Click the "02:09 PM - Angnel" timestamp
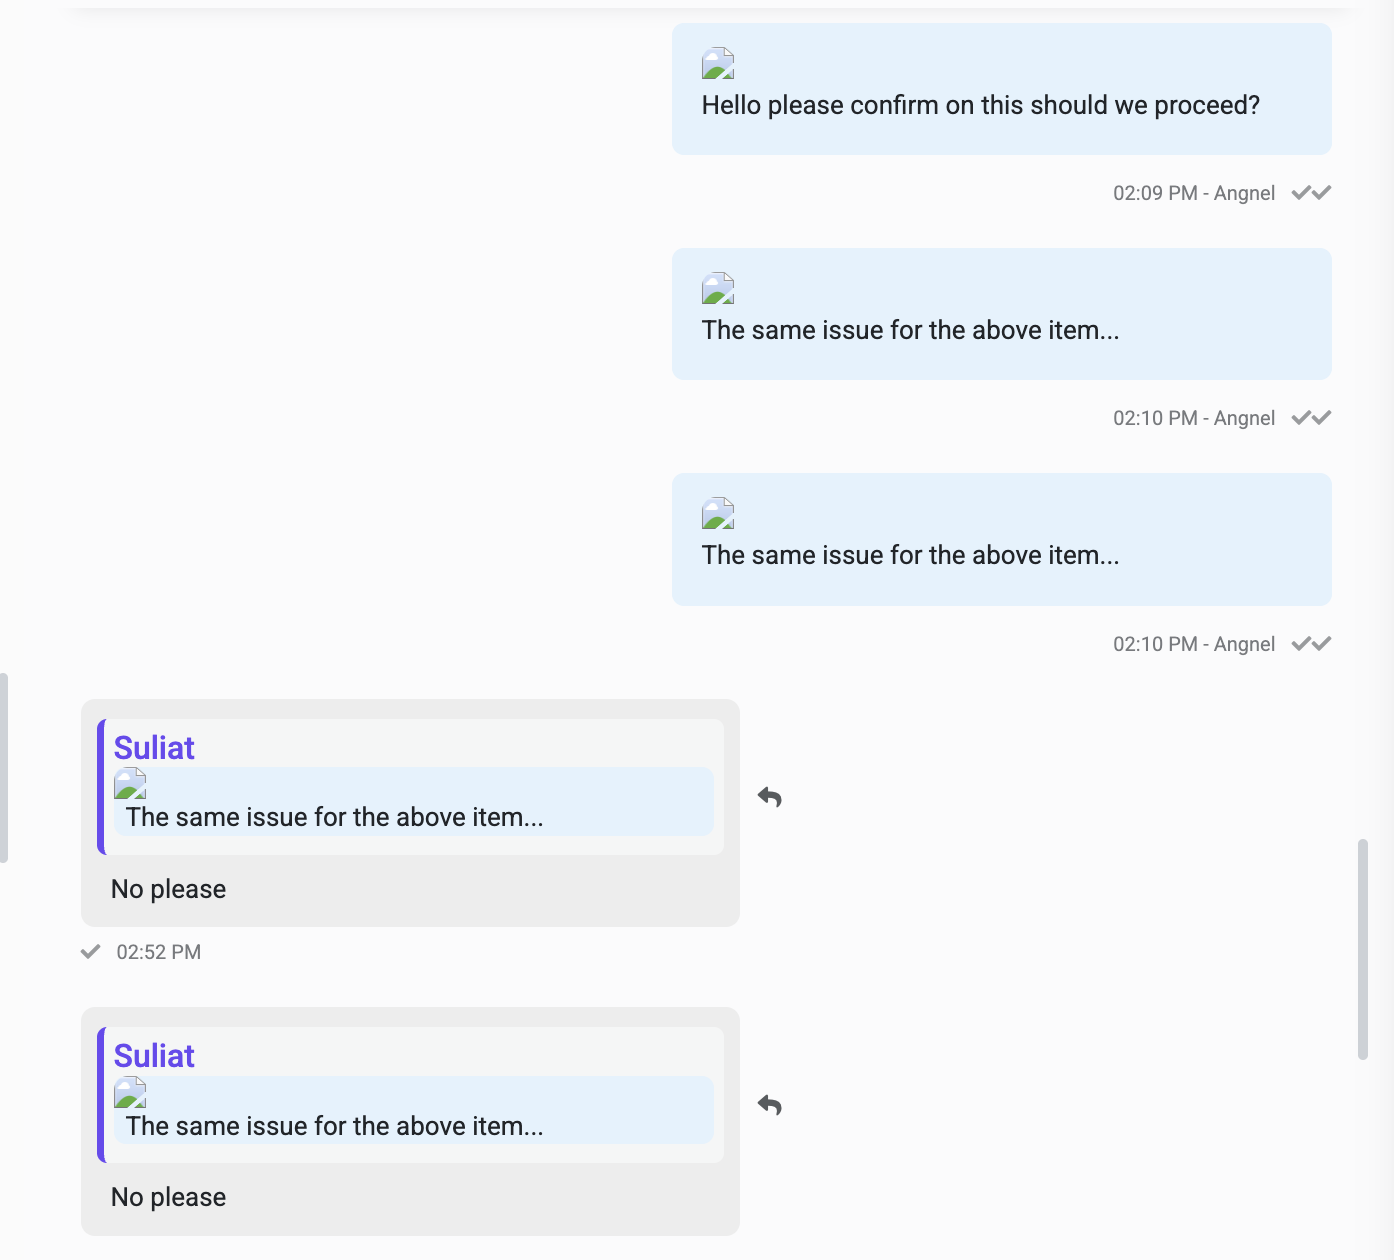1394x1260 pixels. pos(1194,193)
